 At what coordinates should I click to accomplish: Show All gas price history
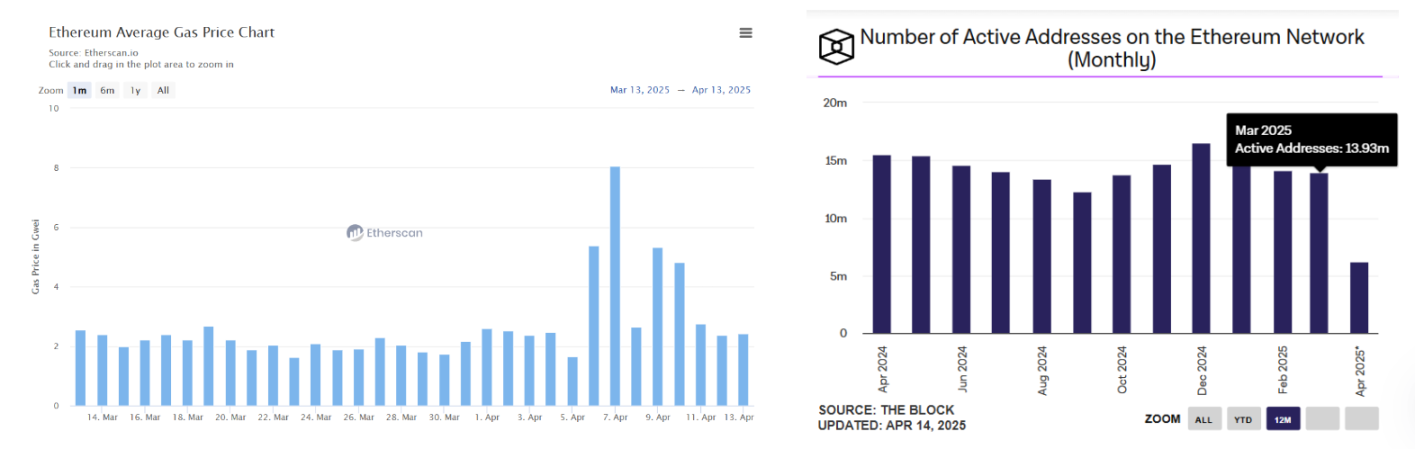pyautogui.click(x=163, y=90)
